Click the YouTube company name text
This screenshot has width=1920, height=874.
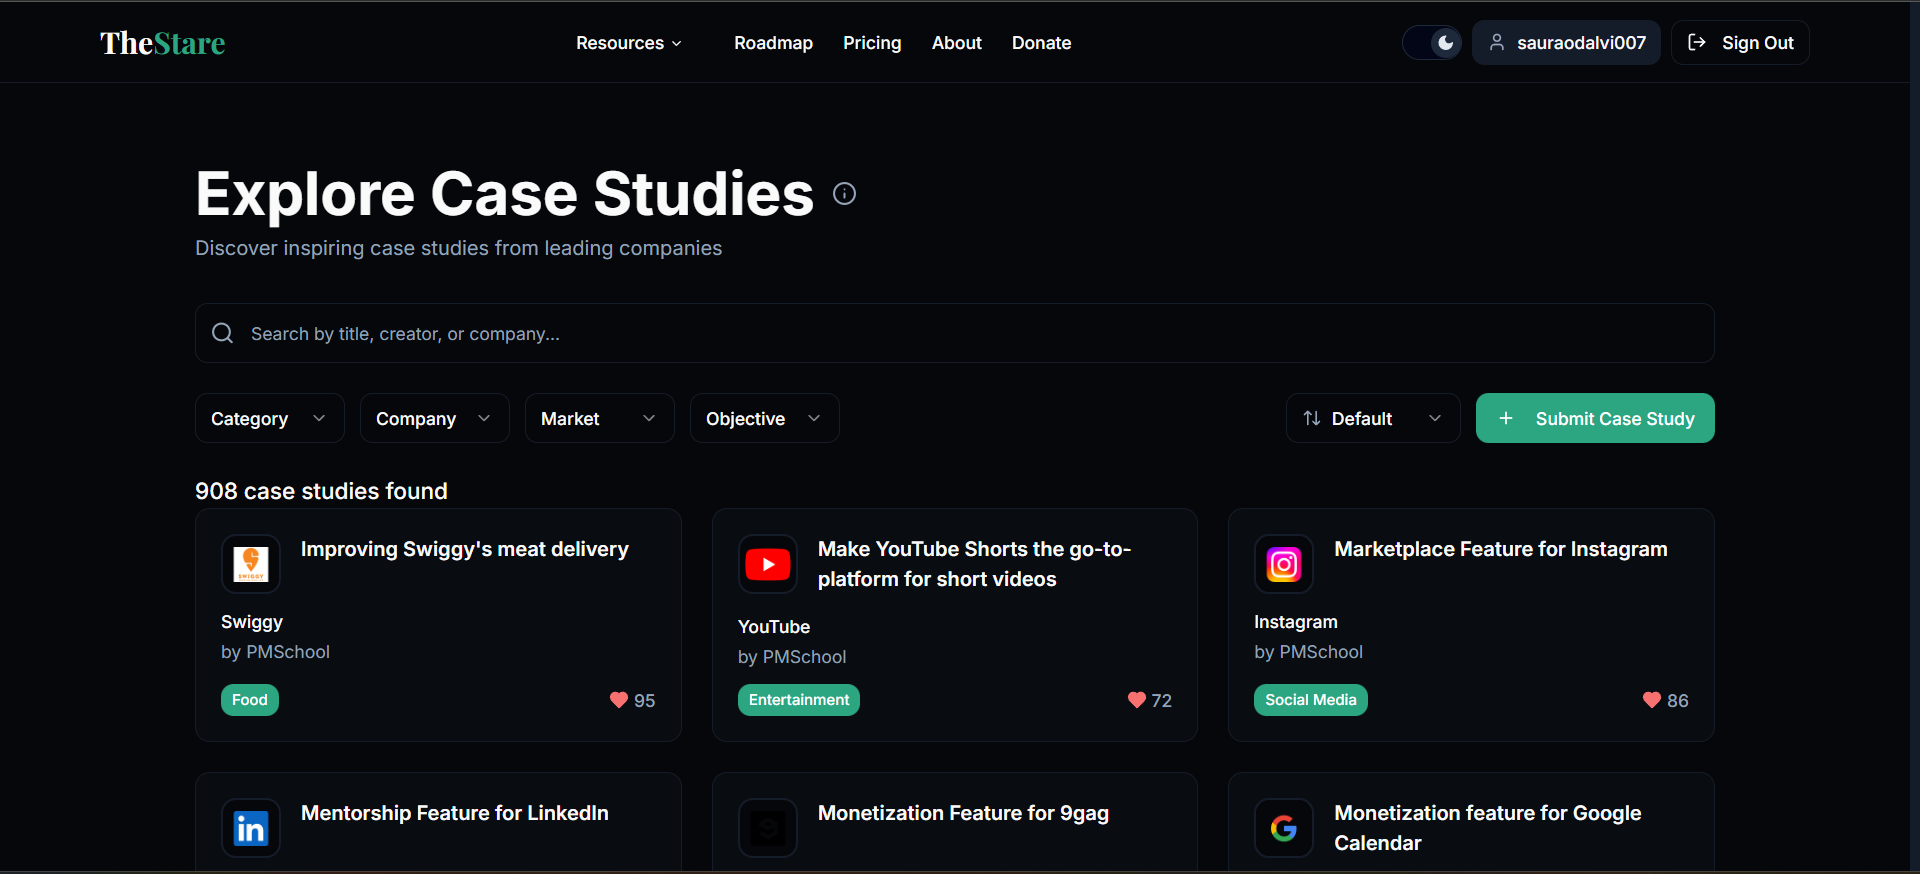[774, 627]
